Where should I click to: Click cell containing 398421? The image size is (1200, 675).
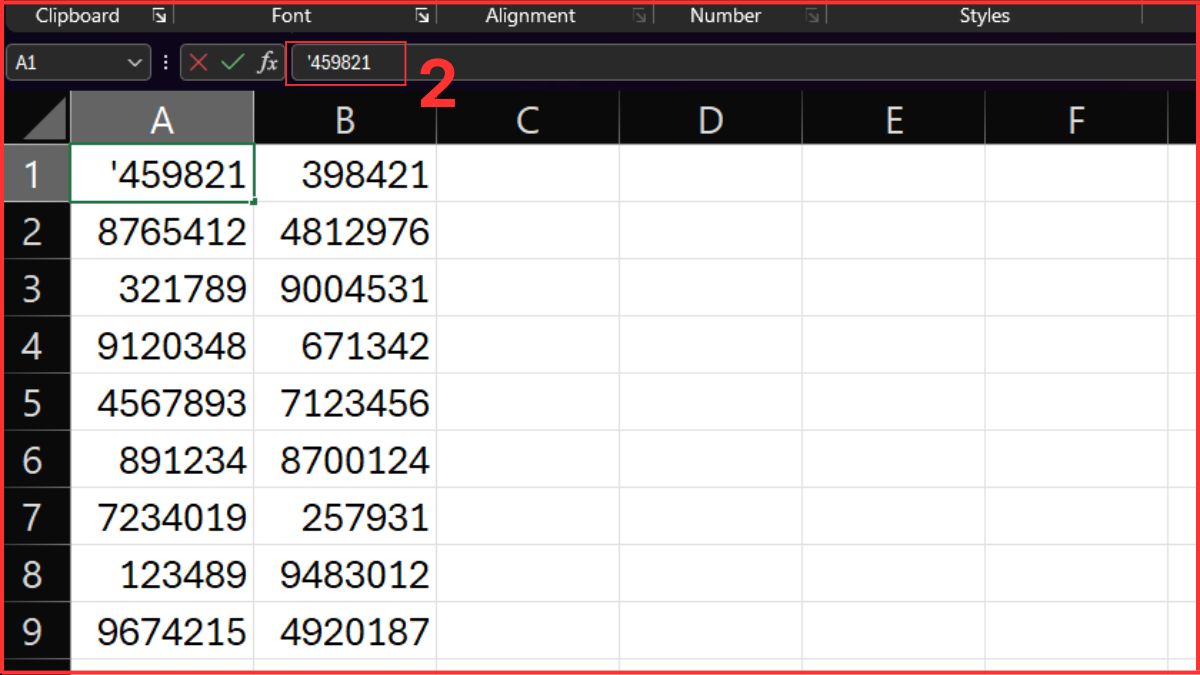point(345,174)
